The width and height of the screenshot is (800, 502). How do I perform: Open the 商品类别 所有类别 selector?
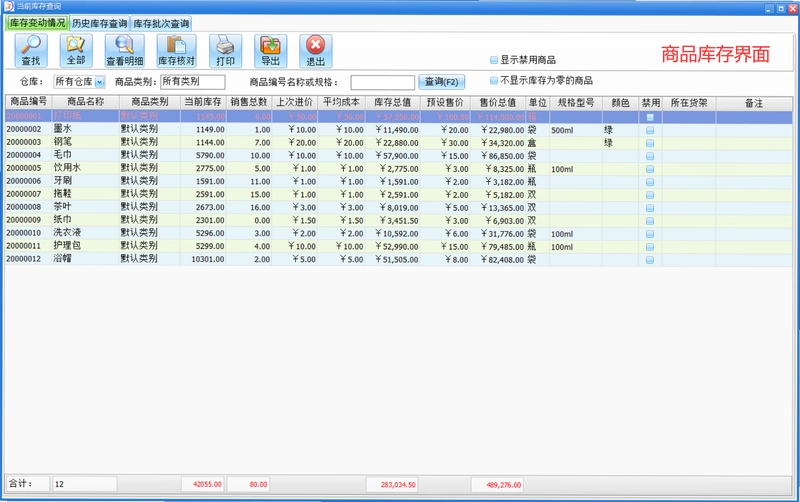tap(193, 82)
